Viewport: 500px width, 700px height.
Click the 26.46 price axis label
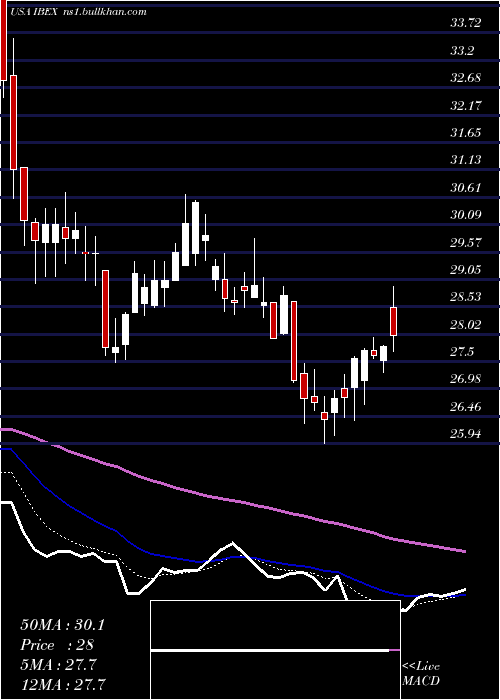click(466, 407)
